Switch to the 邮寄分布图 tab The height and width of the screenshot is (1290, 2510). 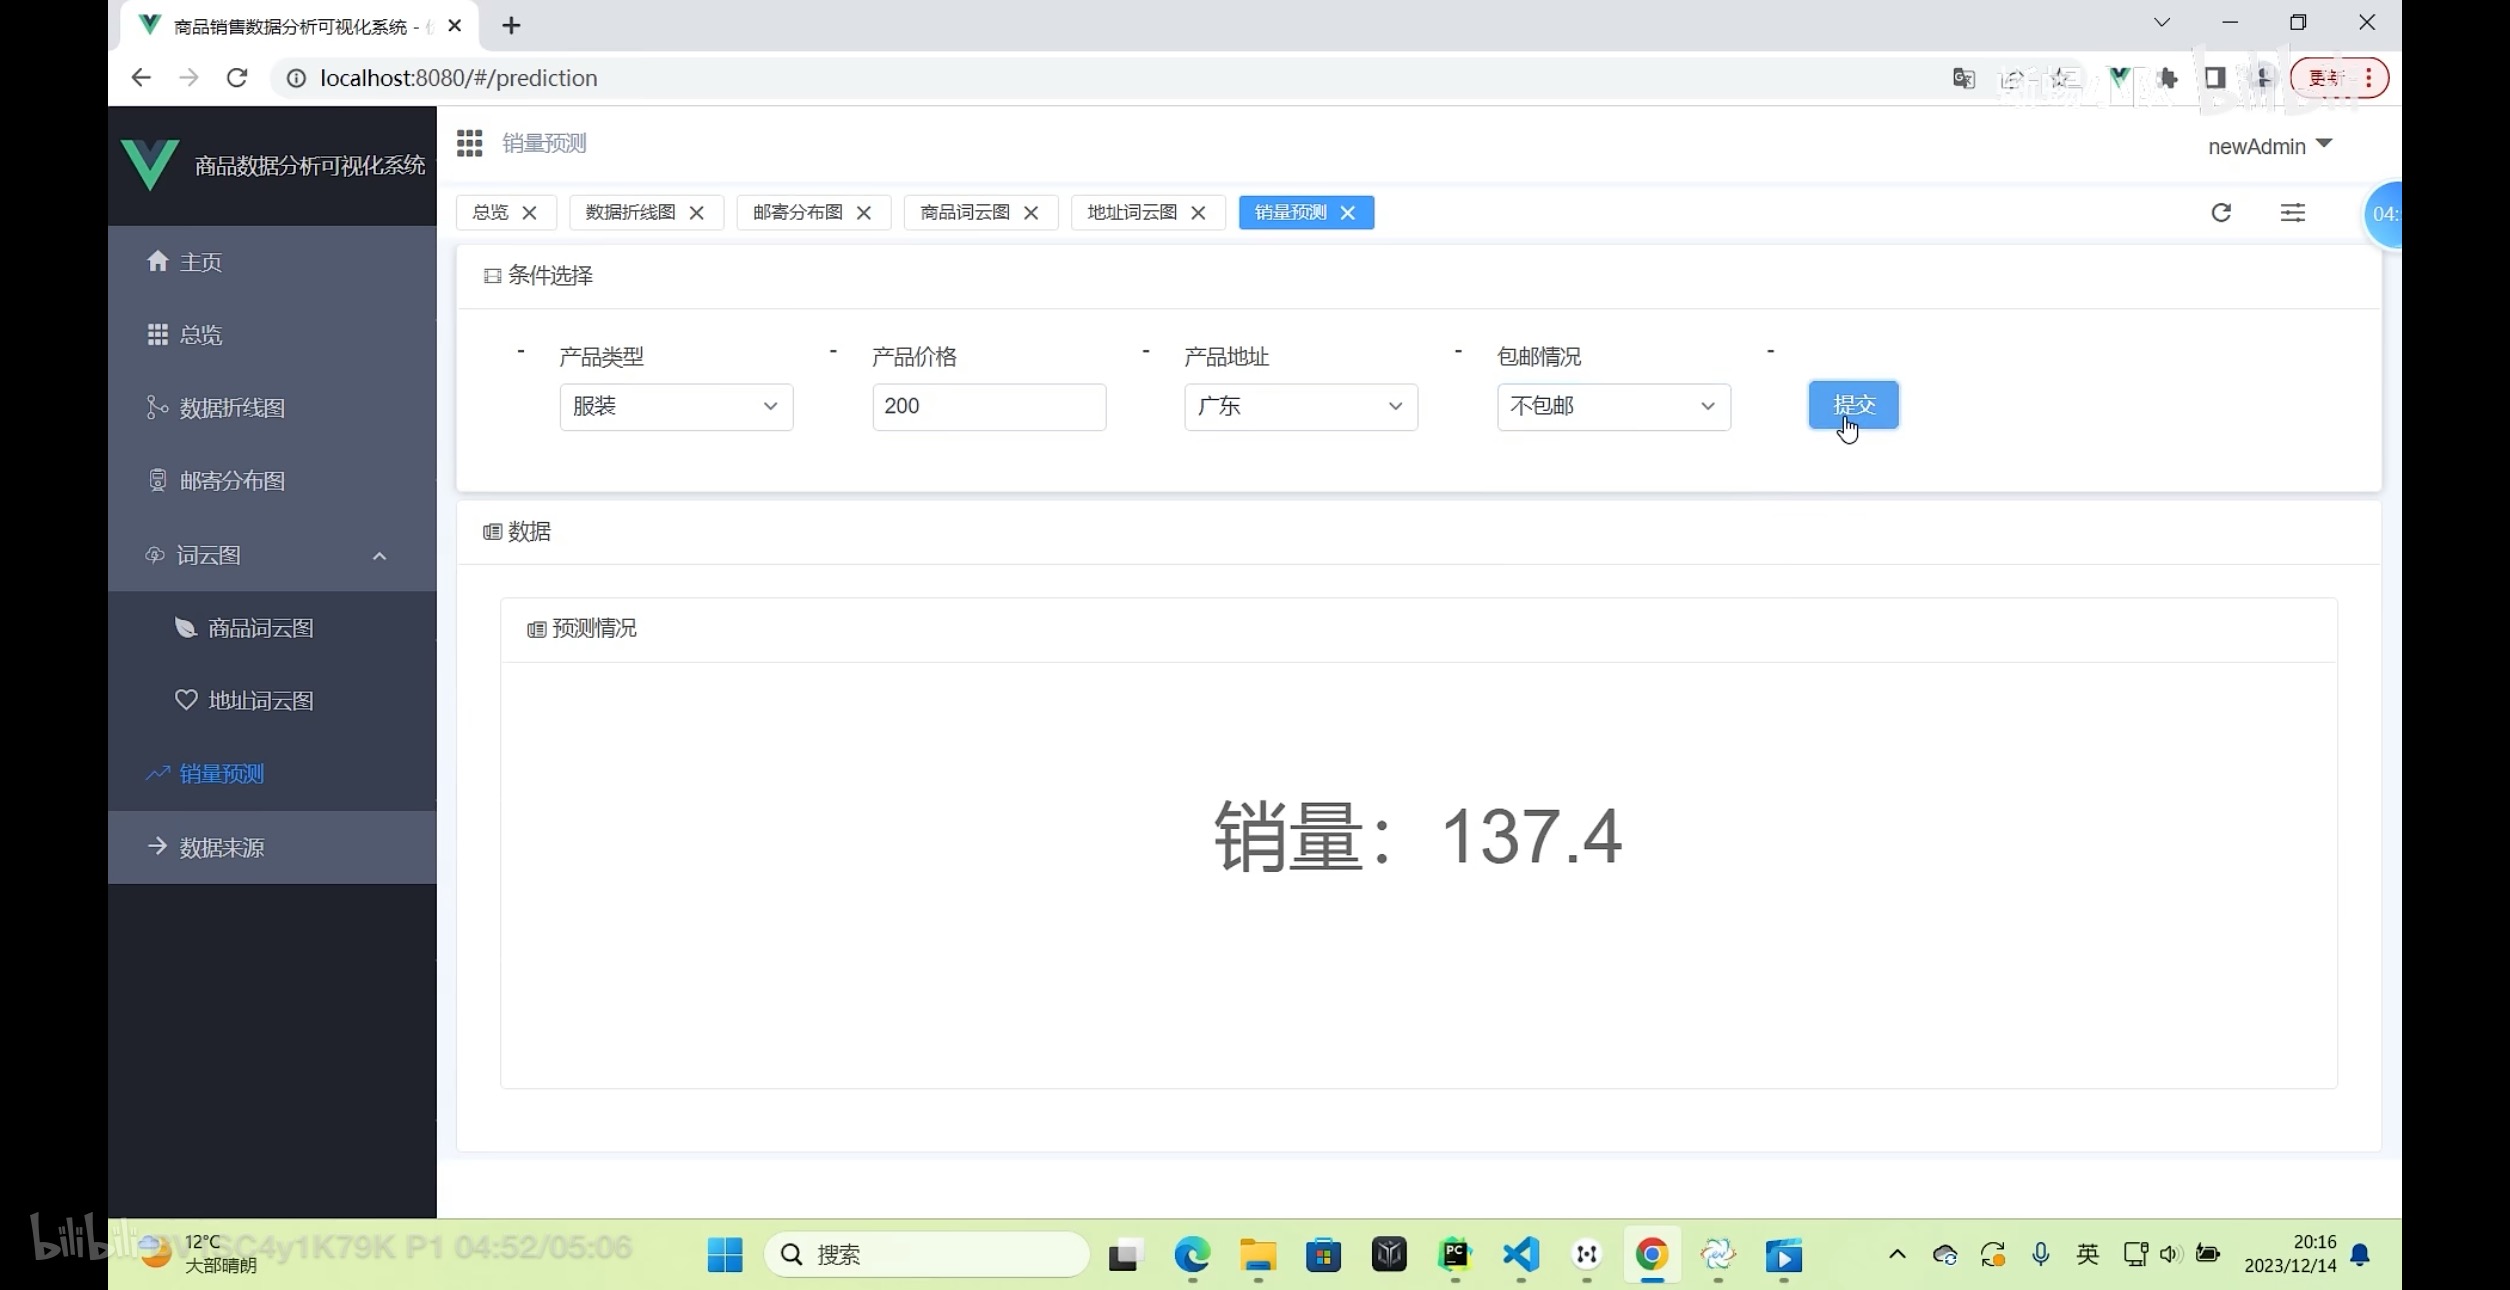(x=797, y=212)
